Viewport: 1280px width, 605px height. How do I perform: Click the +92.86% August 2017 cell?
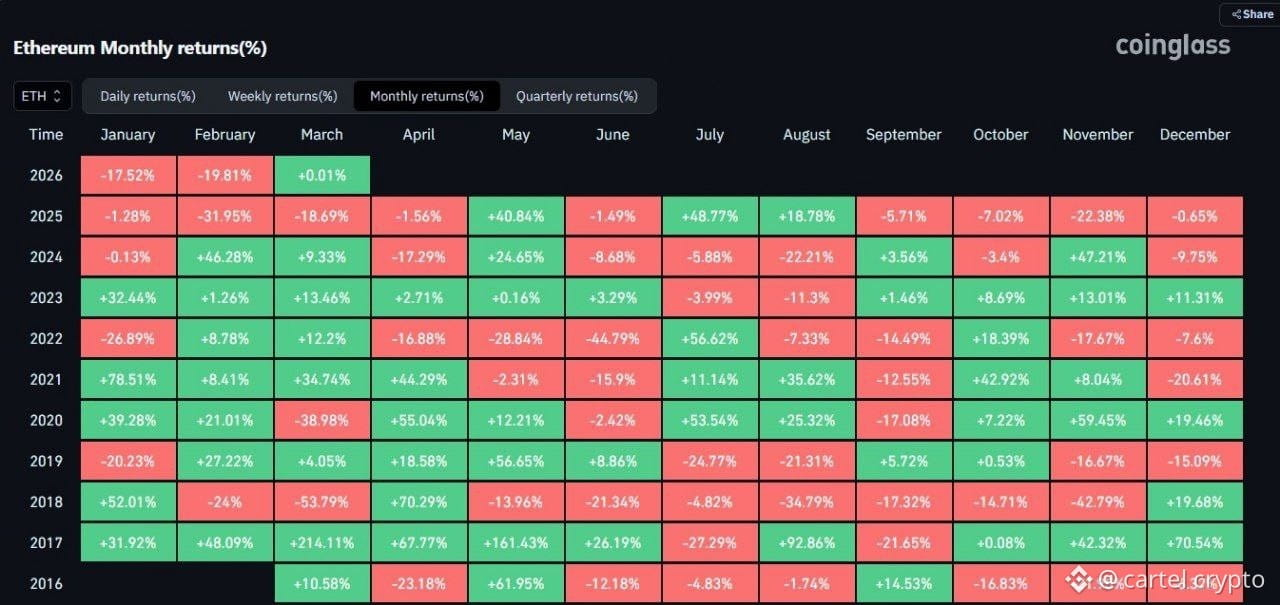[x=807, y=543]
